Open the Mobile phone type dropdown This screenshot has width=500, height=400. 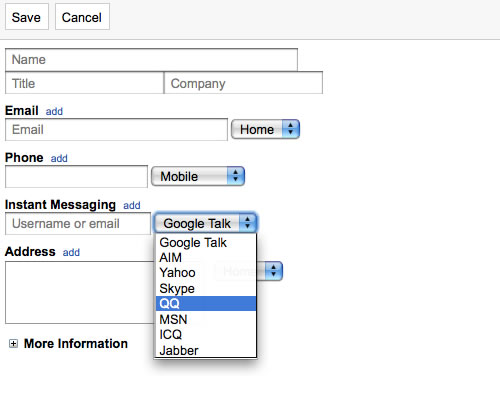pyautogui.click(x=198, y=176)
